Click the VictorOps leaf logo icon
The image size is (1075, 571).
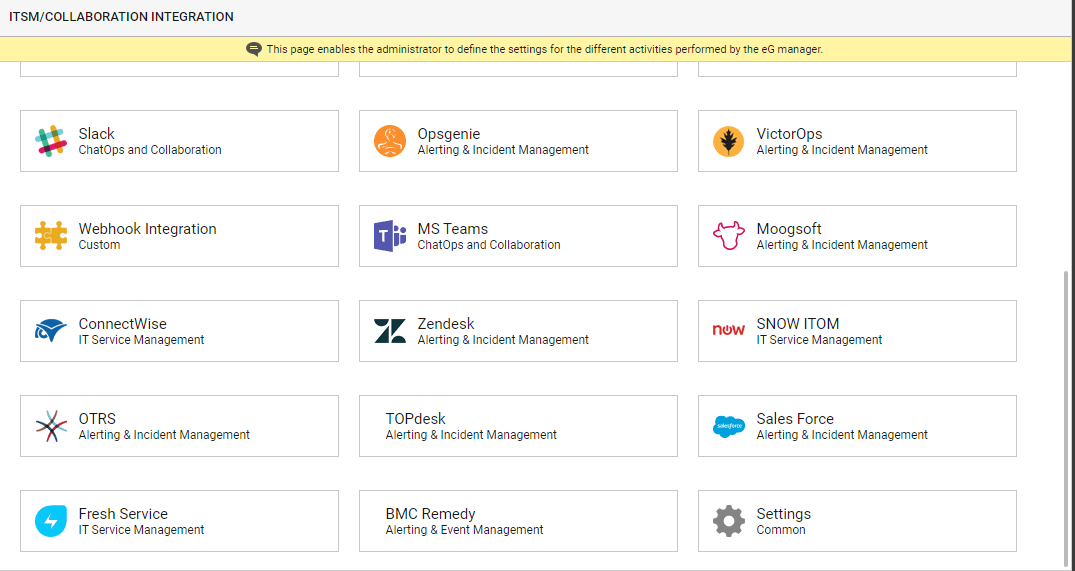tap(729, 141)
